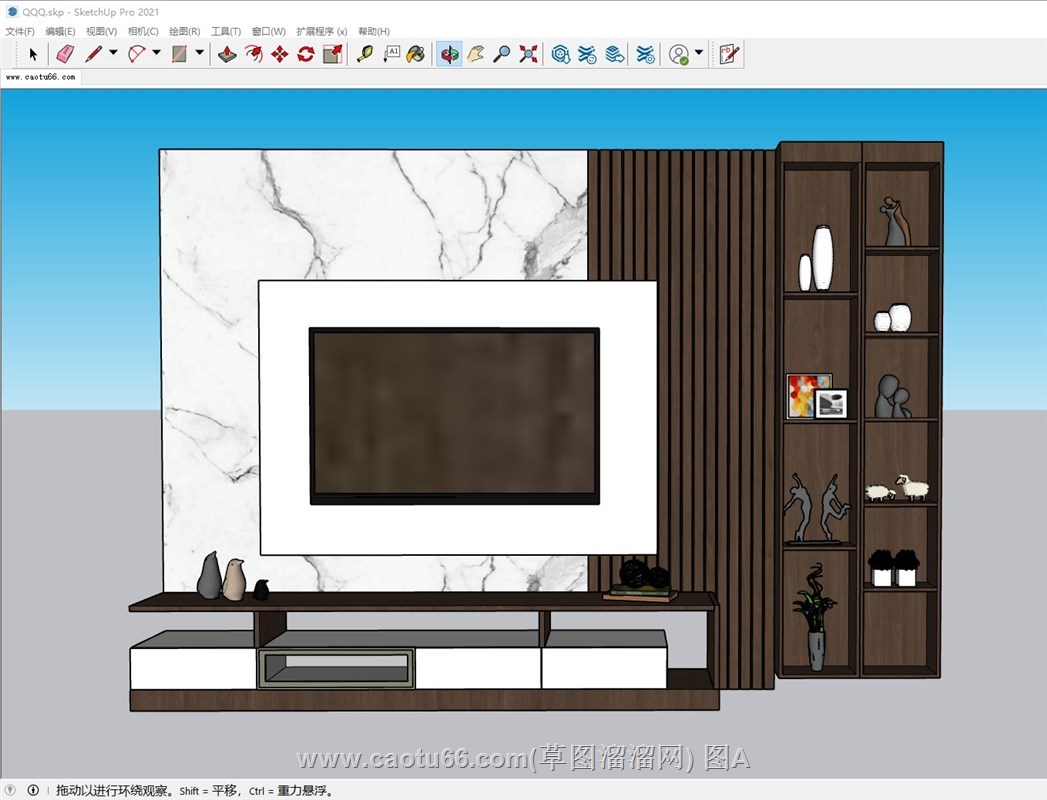
Task: Pick the Eraser tool
Action: point(65,54)
